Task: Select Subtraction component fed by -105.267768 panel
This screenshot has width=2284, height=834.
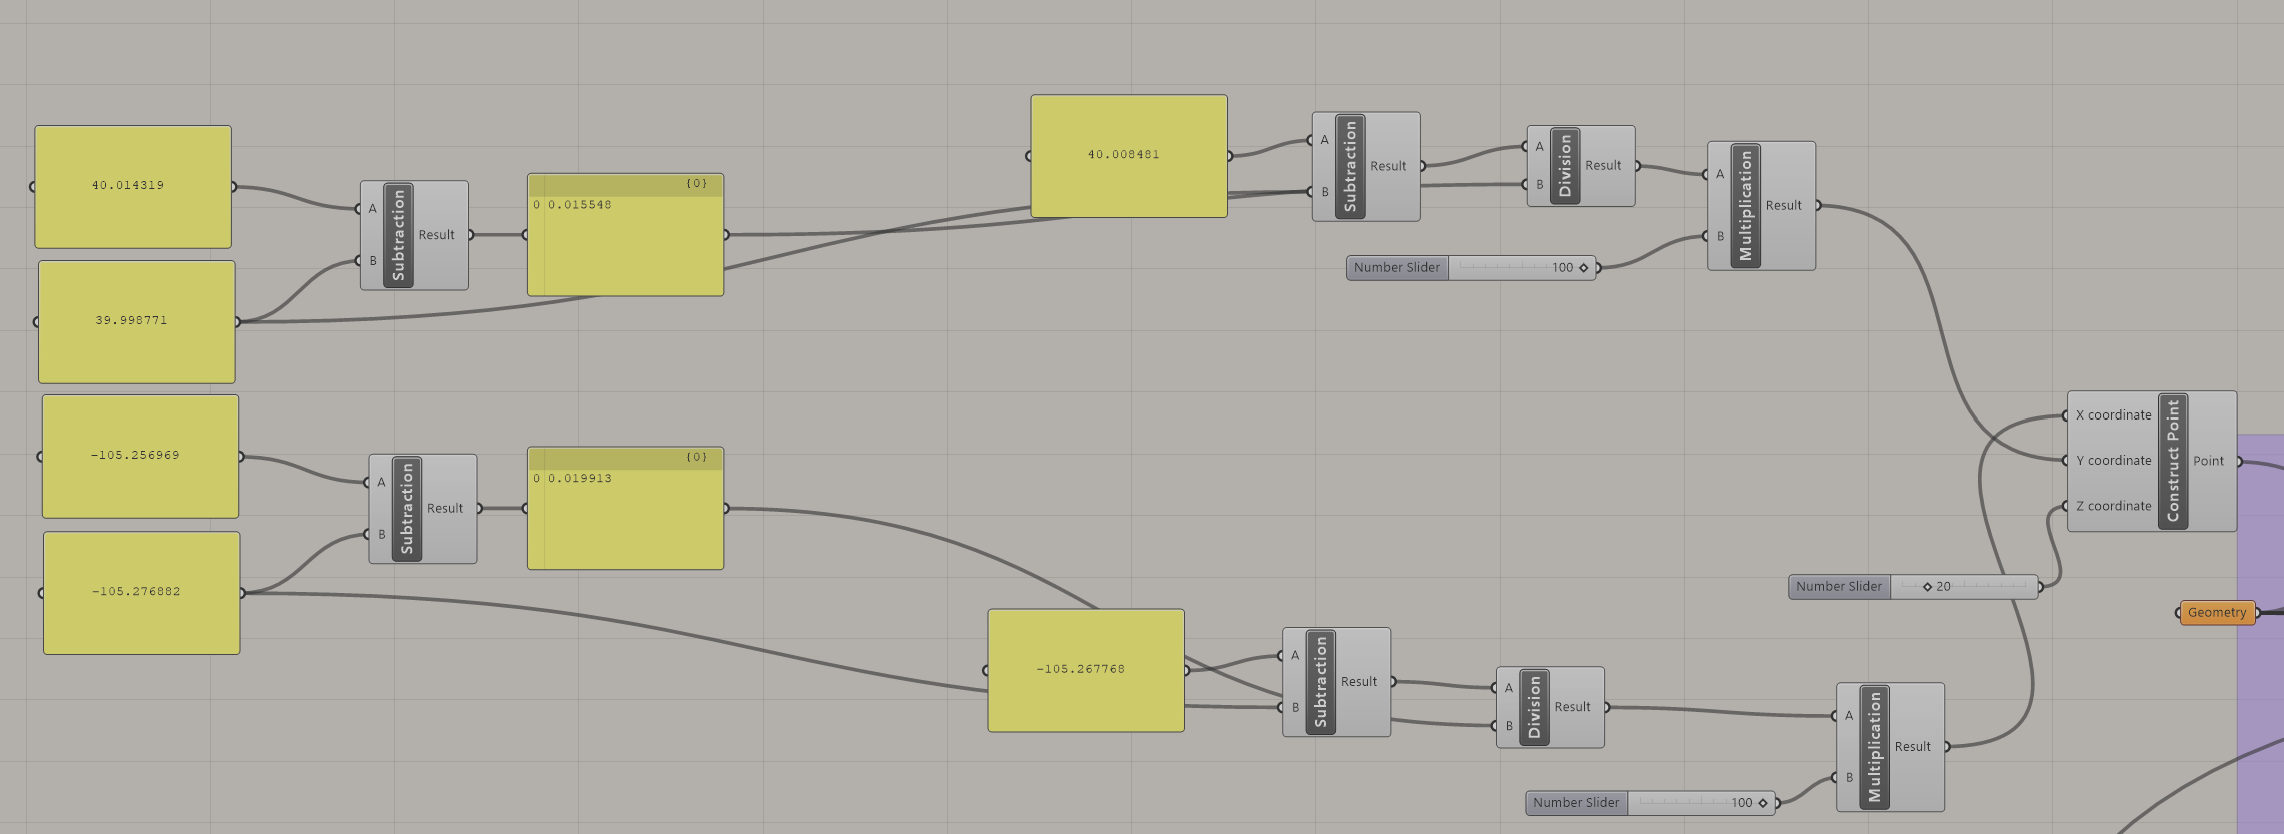Action: click(1336, 682)
